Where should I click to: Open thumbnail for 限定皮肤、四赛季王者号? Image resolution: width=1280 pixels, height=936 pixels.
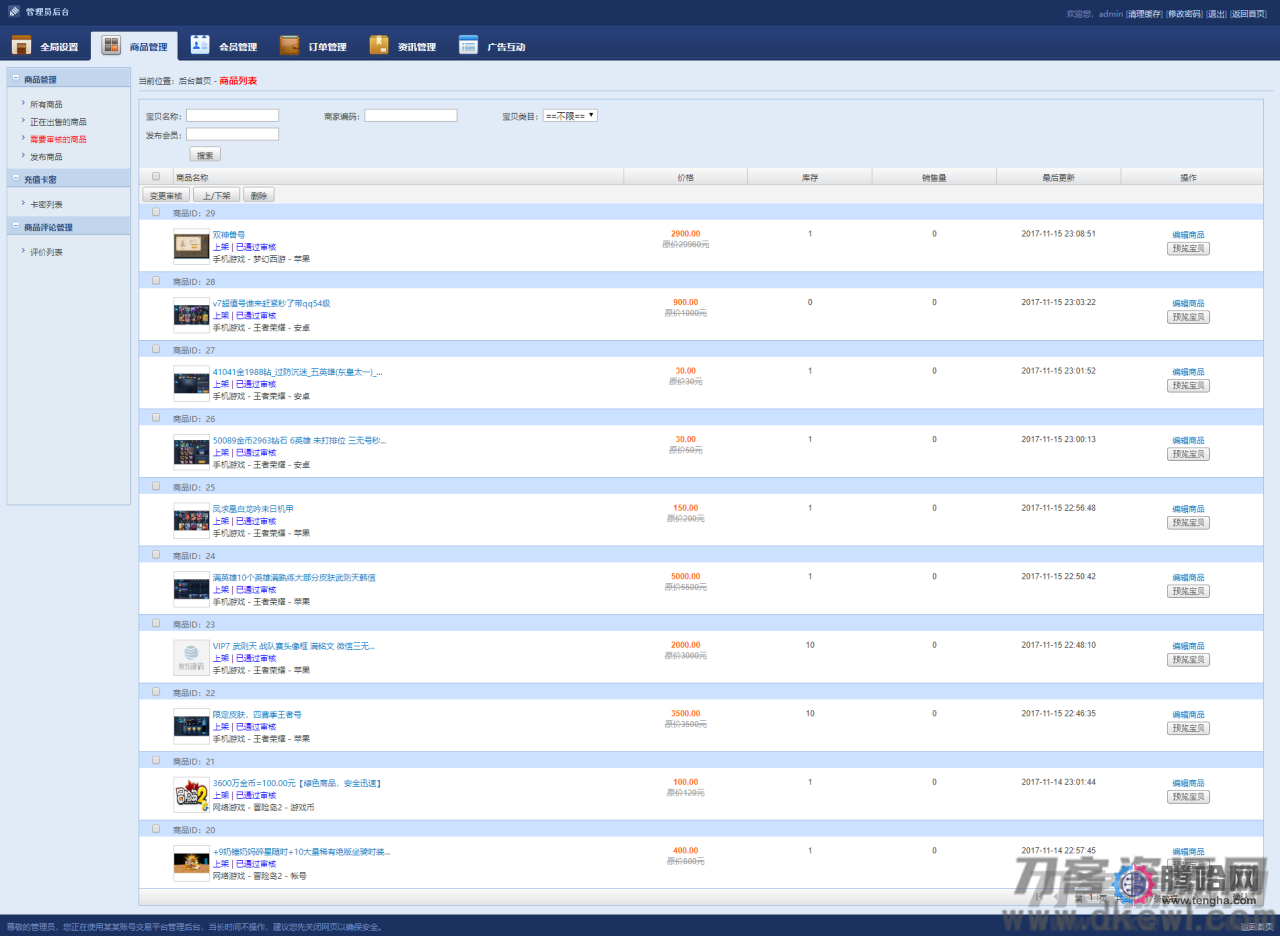[191, 726]
